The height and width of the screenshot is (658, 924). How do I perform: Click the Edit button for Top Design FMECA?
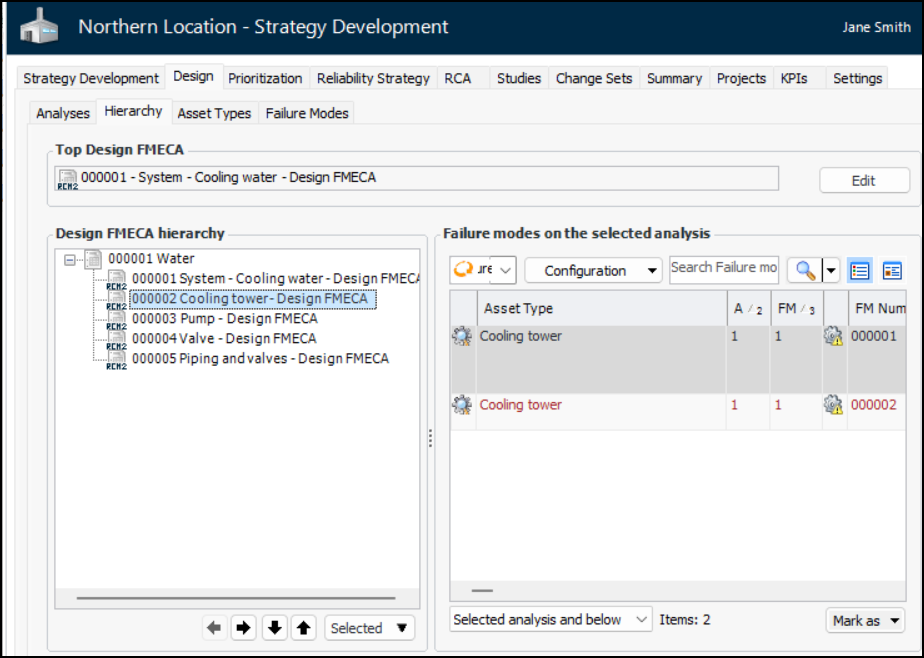coord(863,181)
